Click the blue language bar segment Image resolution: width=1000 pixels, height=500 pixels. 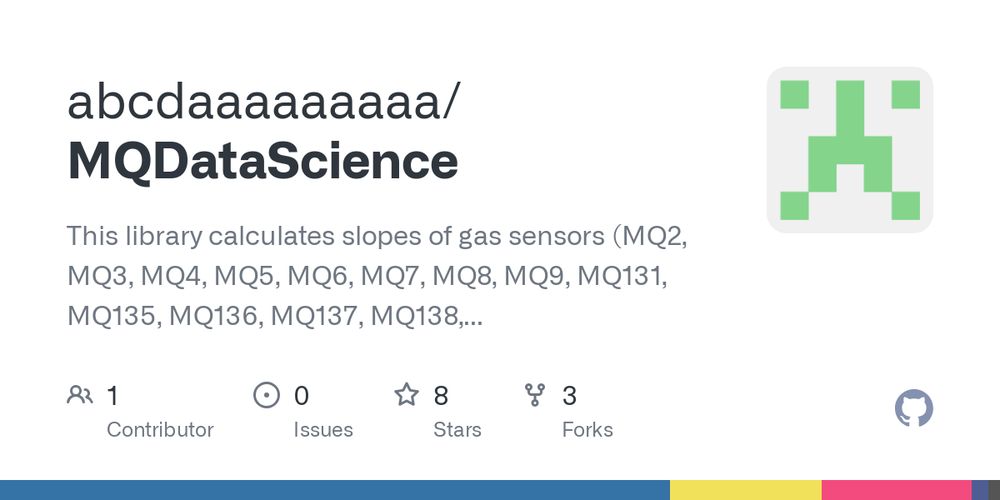point(335,490)
